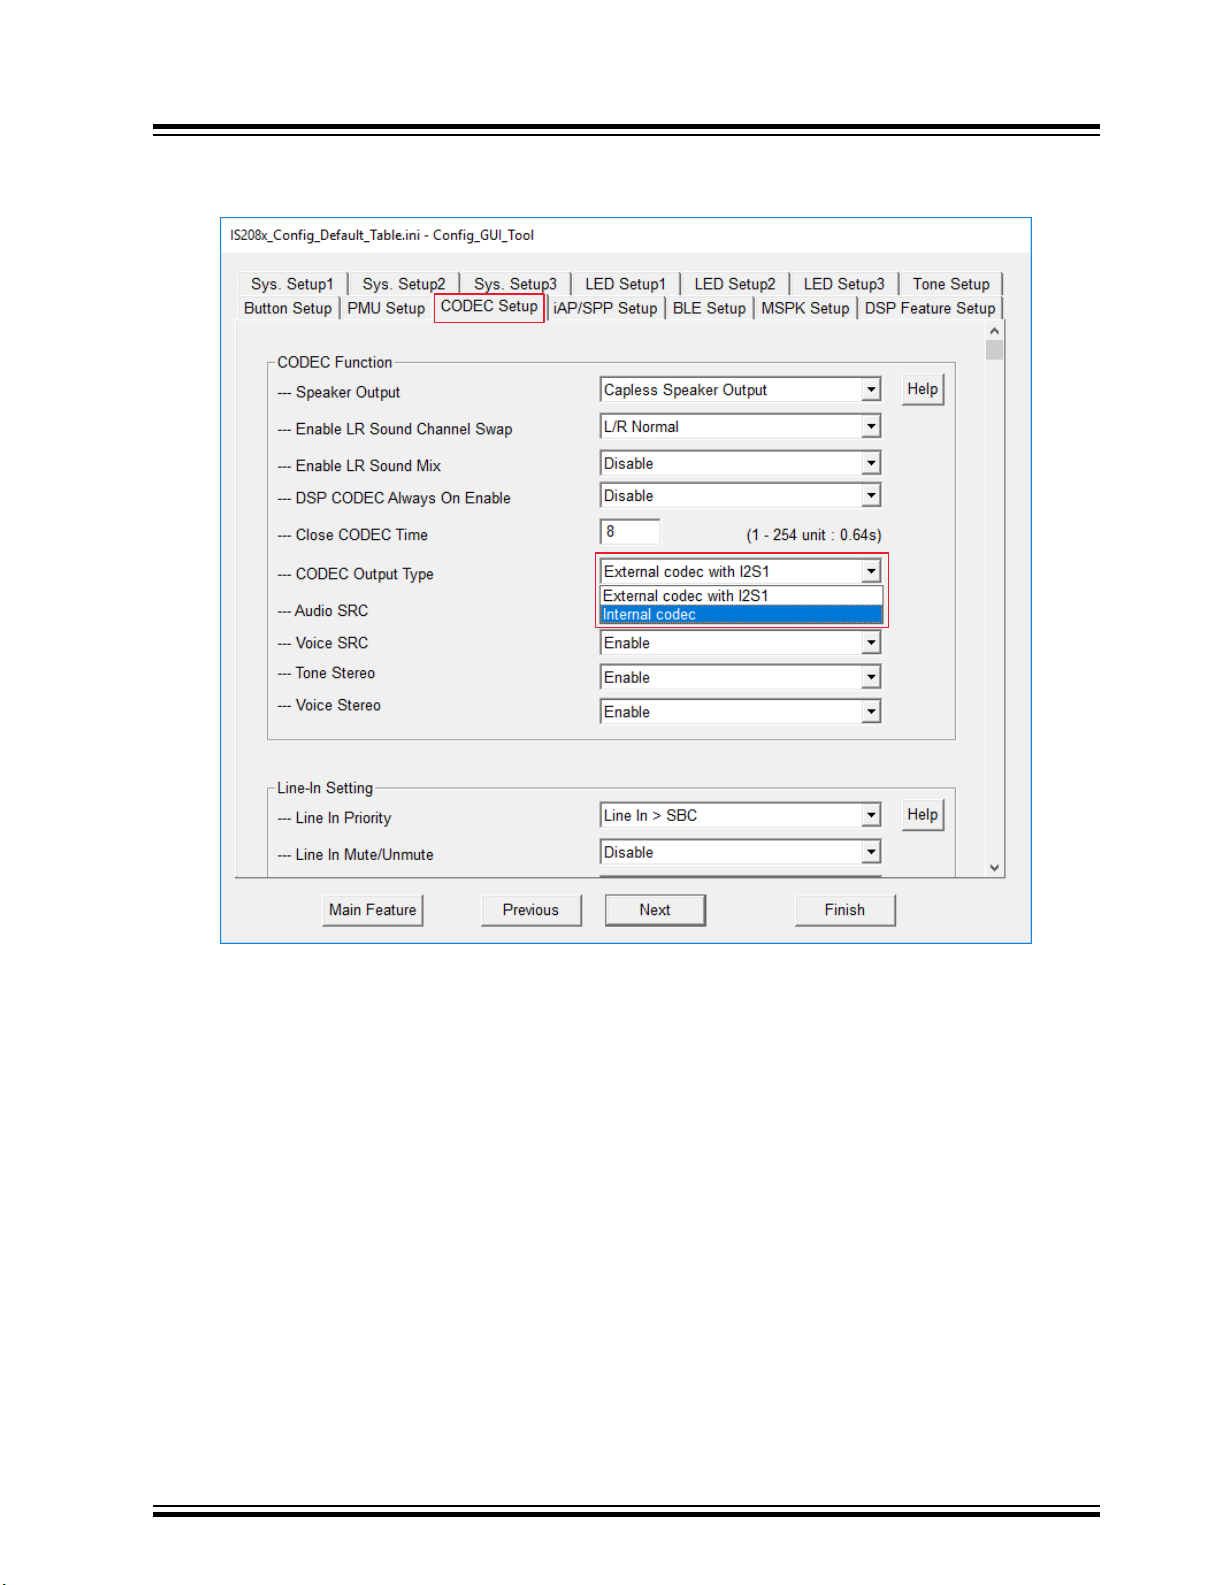Viewport: 1225px width, 1585px height.
Task: Open the PMU Setup tab
Action: (386, 308)
